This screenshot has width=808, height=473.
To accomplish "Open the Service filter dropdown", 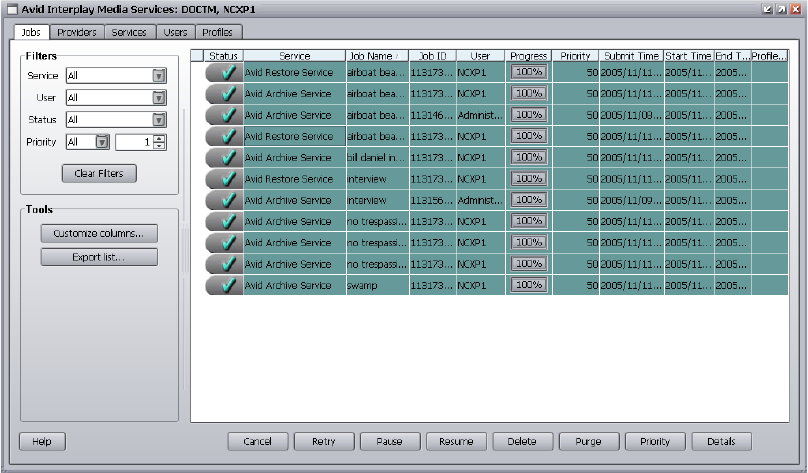I will pos(159,76).
